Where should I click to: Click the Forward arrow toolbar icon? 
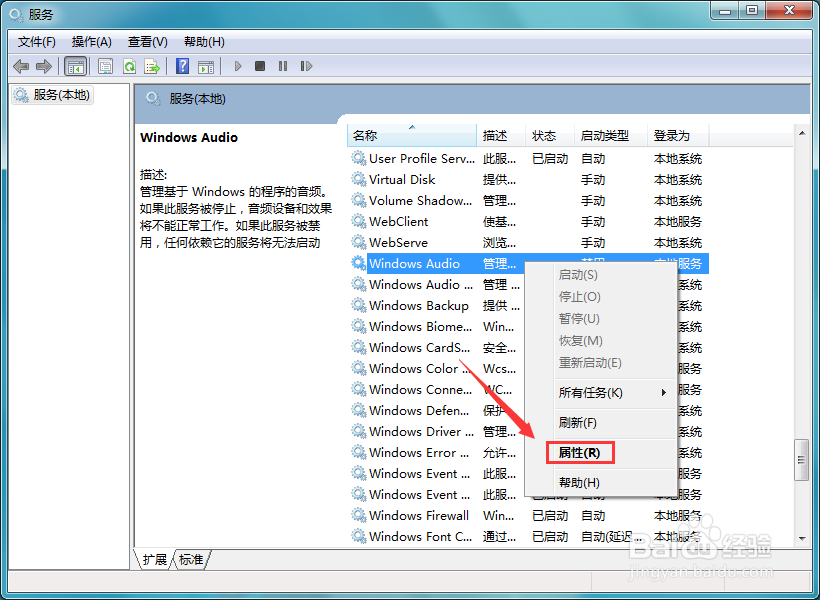pos(44,66)
